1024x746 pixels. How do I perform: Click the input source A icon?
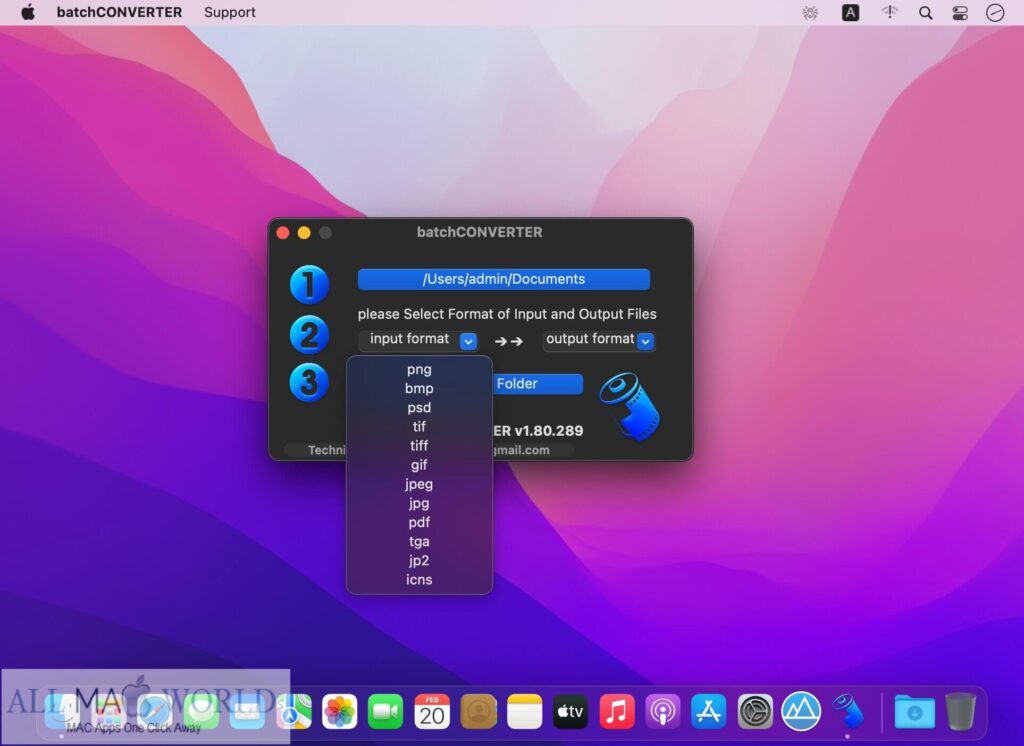pyautogui.click(x=850, y=12)
